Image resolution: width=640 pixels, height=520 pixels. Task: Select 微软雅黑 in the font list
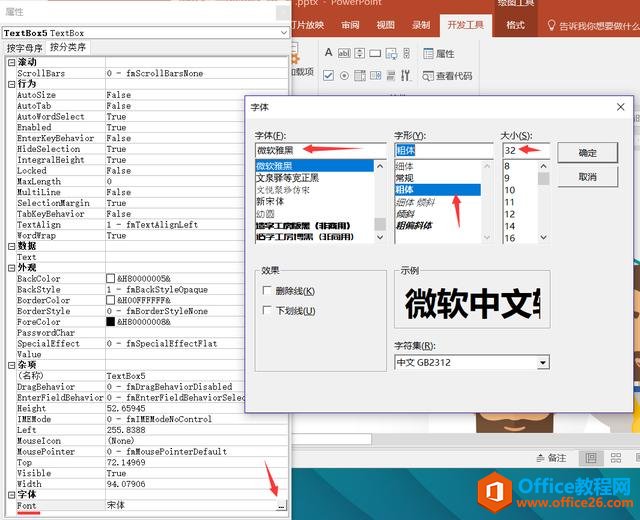click(314, 166)
